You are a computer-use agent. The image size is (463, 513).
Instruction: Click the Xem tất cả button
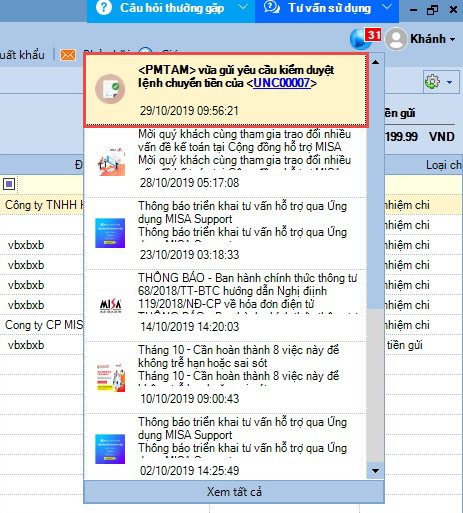pos(234,492)
